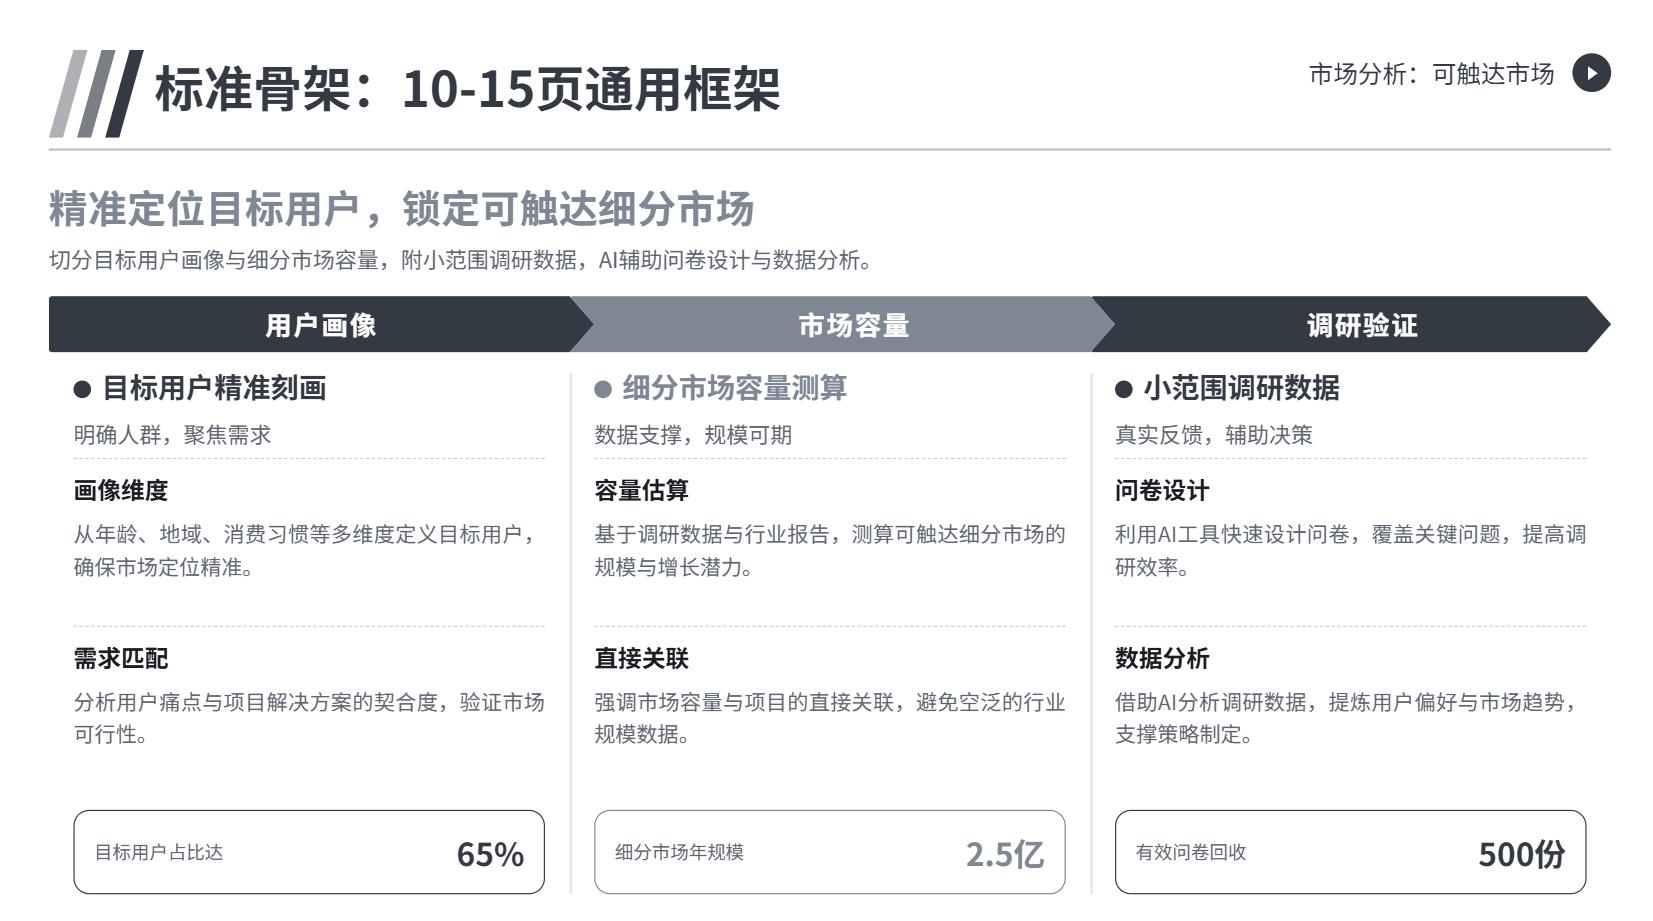
Task: Click the 市场分析：可触达市场 label
Action: [1431, 74]
